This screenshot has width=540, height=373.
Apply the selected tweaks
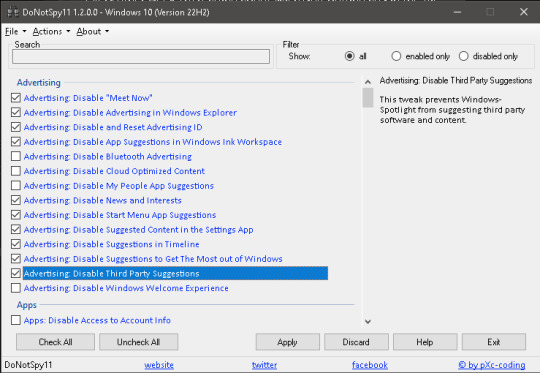tap(288, 342)
